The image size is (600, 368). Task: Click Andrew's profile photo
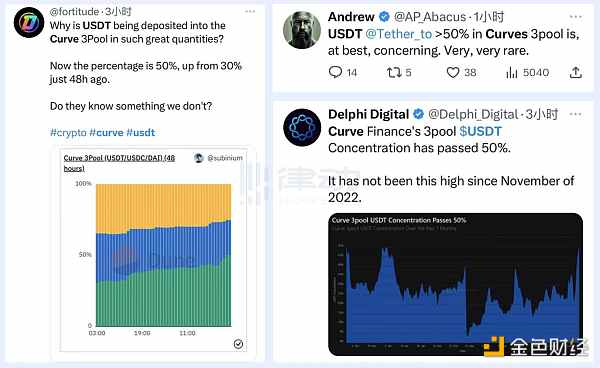coord(302,30)
